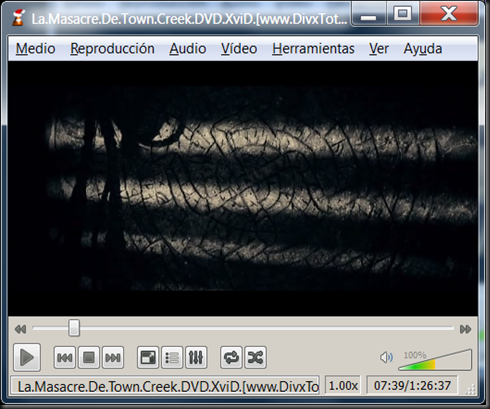Toggle shuffle random playback

[255, 357]
